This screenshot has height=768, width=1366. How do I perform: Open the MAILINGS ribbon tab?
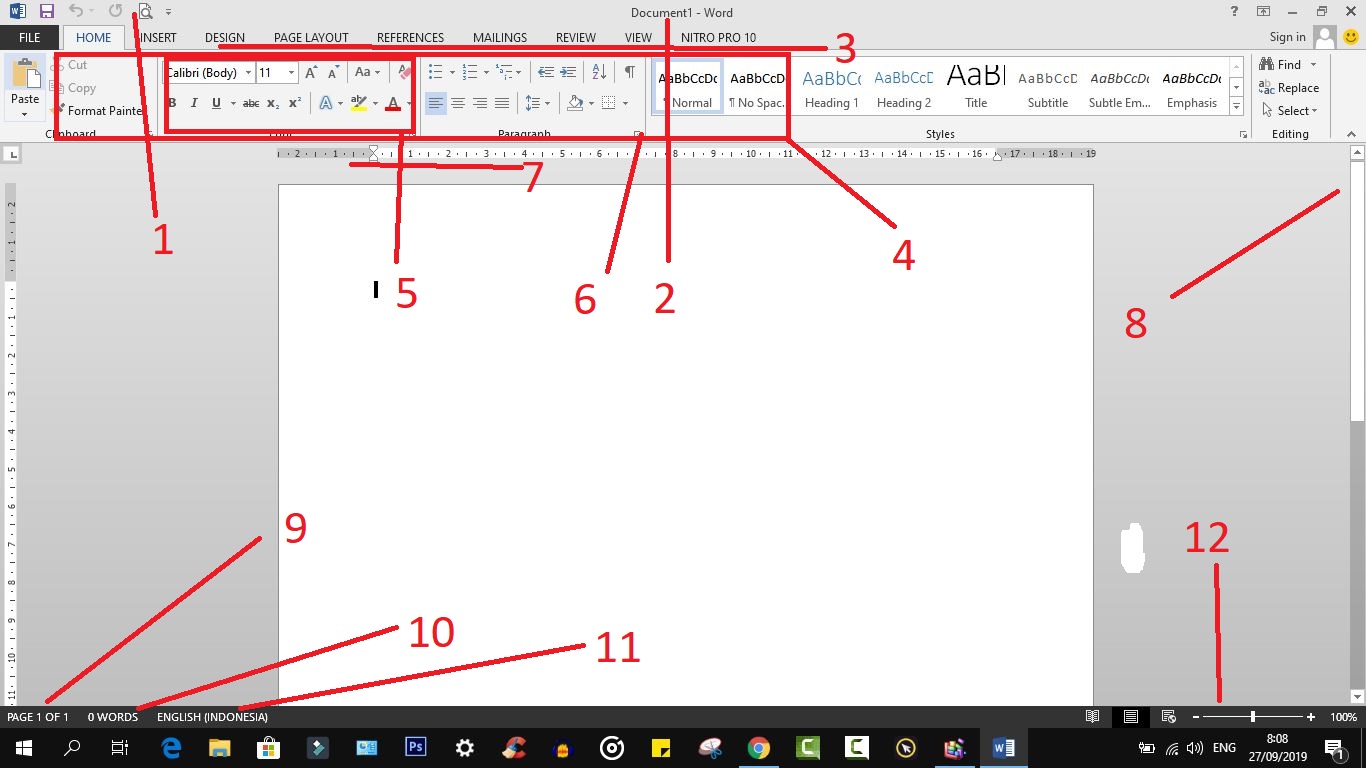499,37
